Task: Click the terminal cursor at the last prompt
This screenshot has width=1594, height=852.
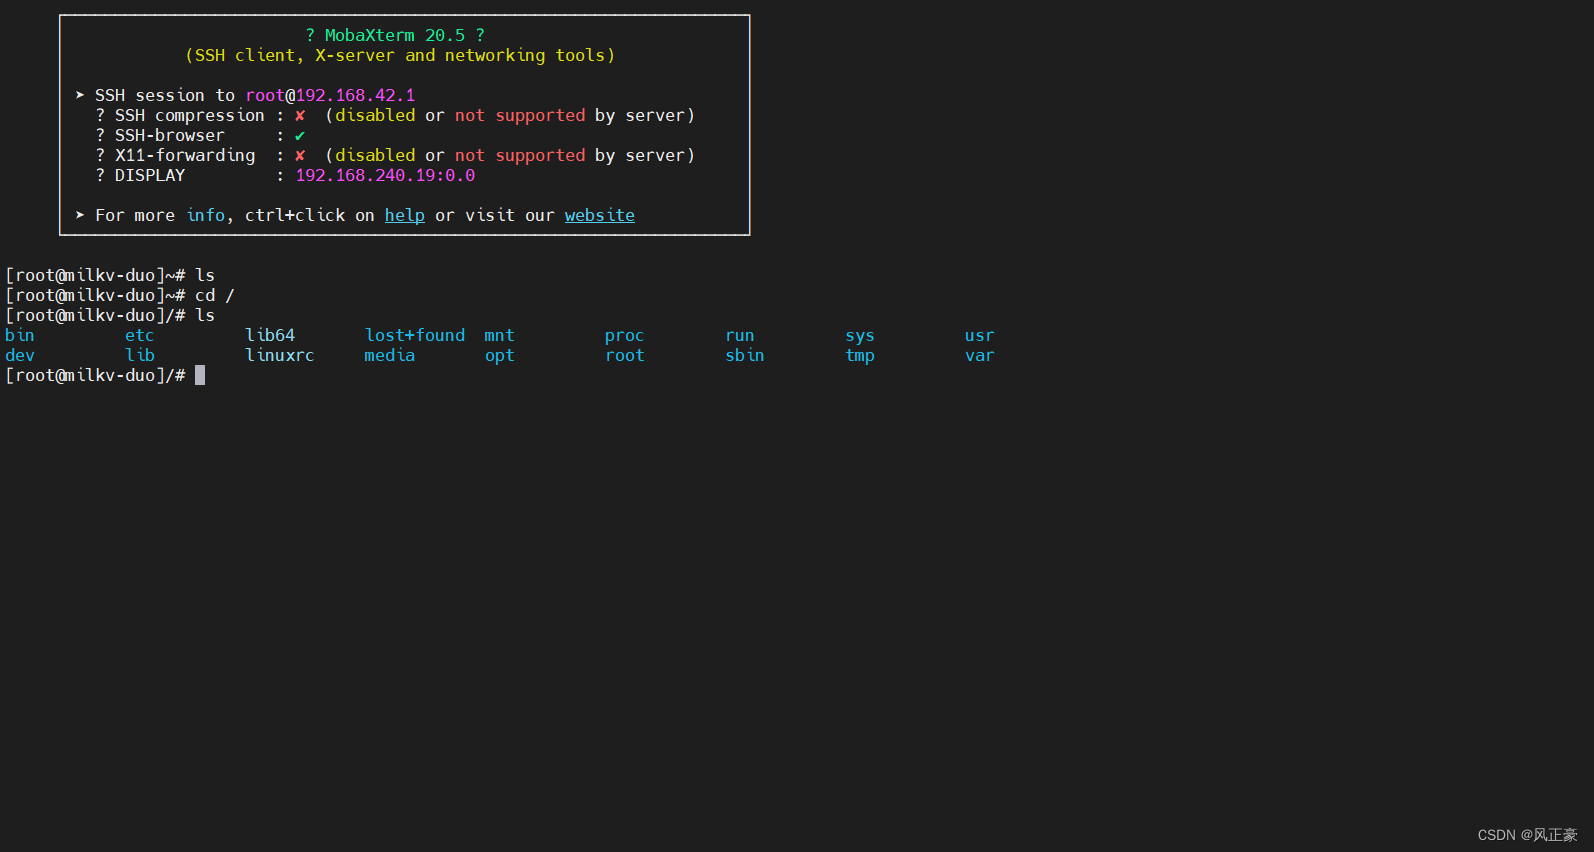Action: pos(200,375)
